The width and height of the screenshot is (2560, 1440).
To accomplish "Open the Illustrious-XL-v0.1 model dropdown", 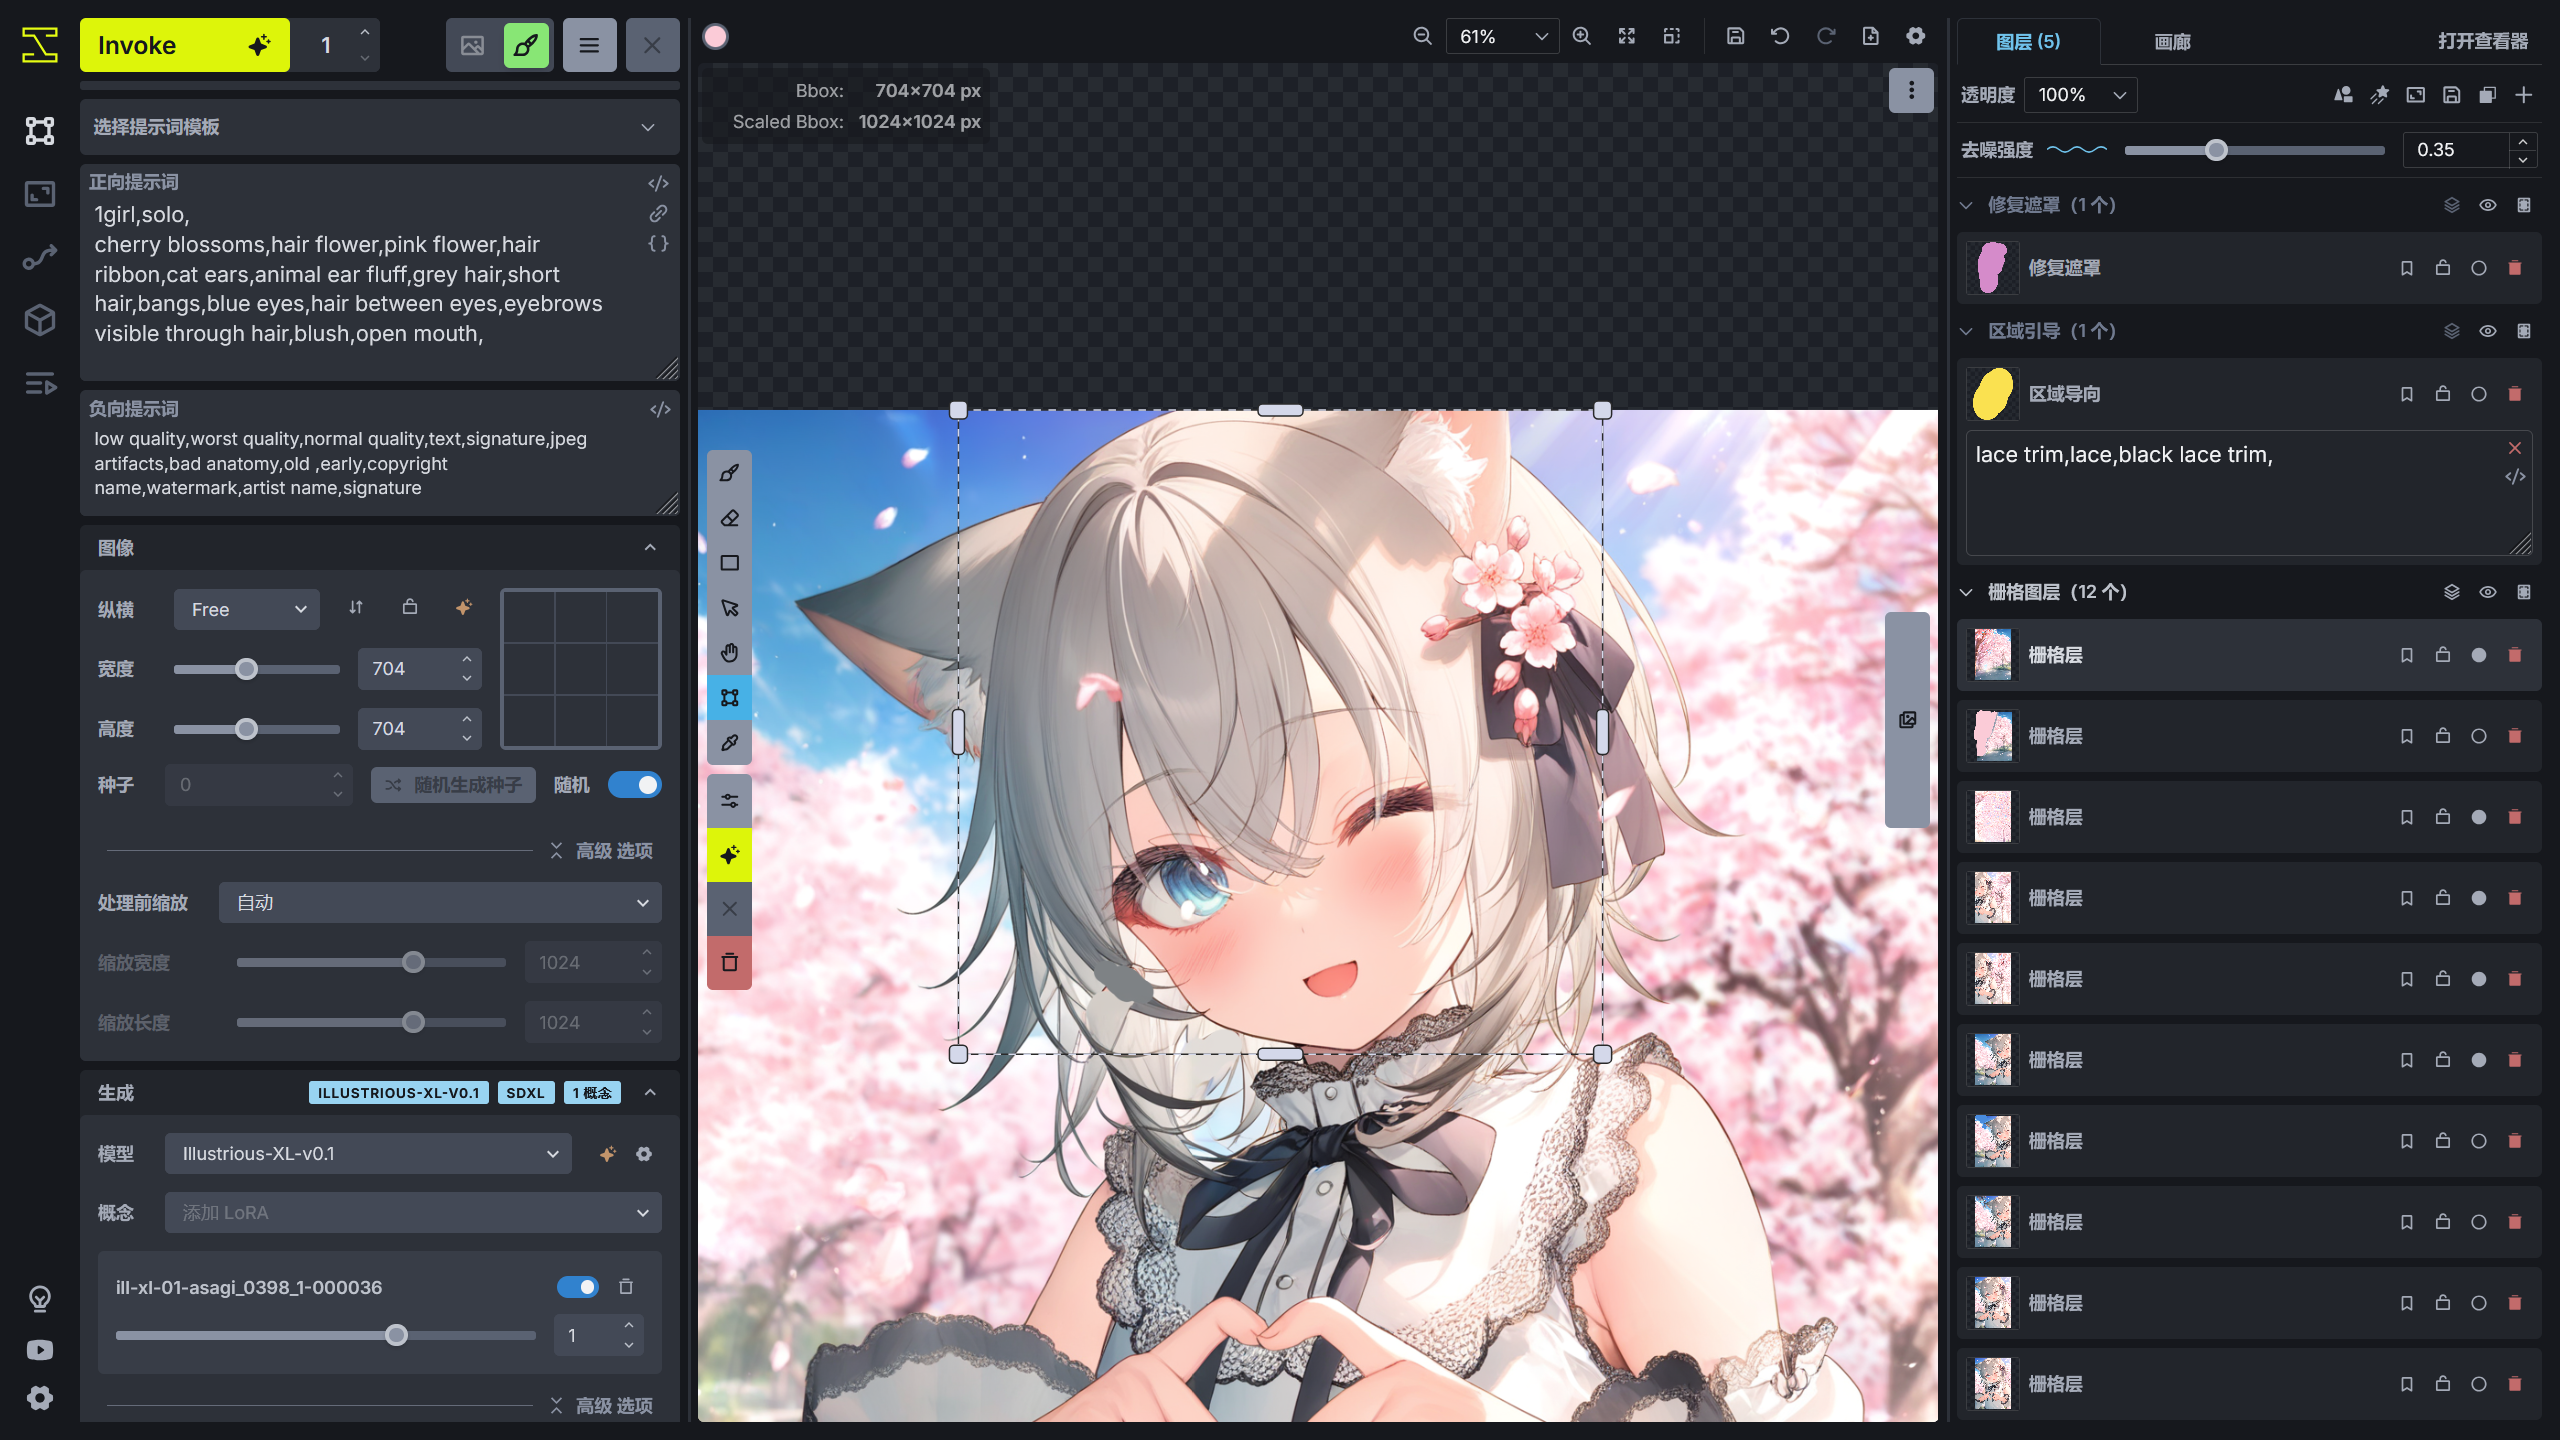I will (368, 1153).
